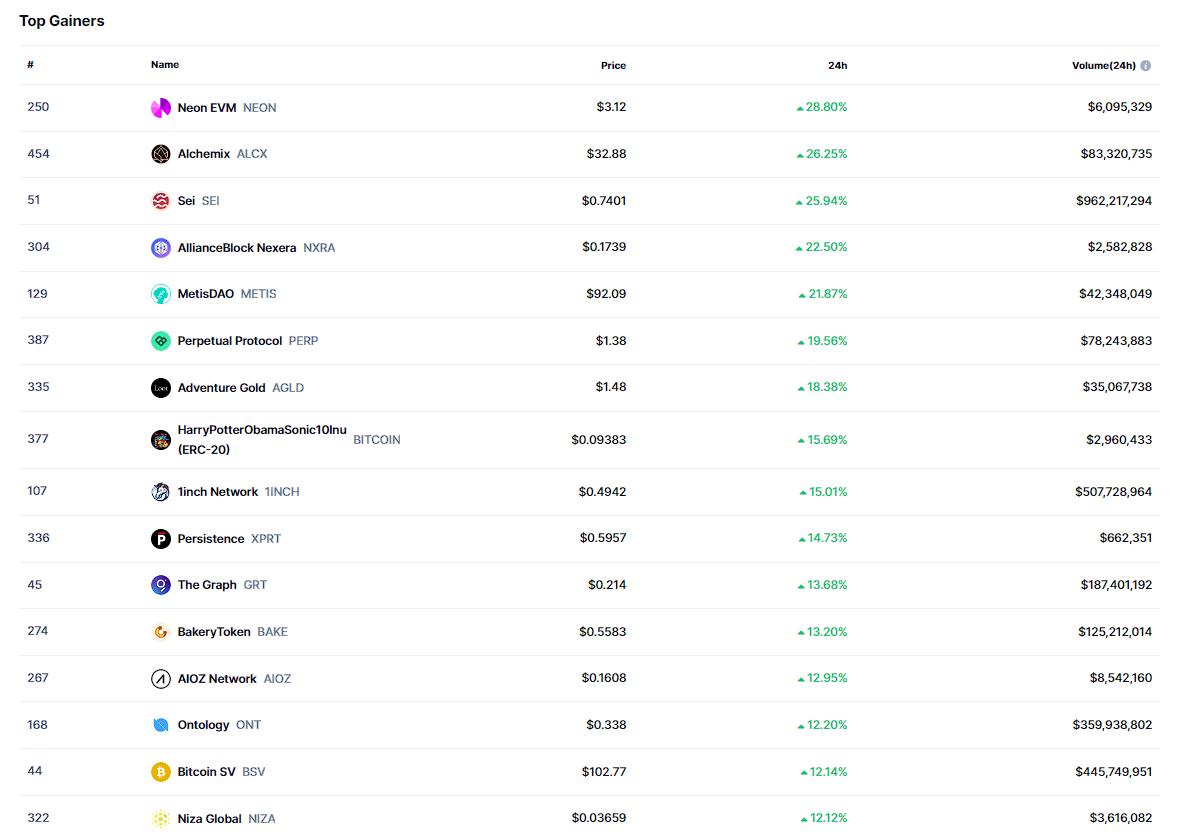Sort by the Name column header
This screenshot has height=838, width=1186.
tap(165, 65)
